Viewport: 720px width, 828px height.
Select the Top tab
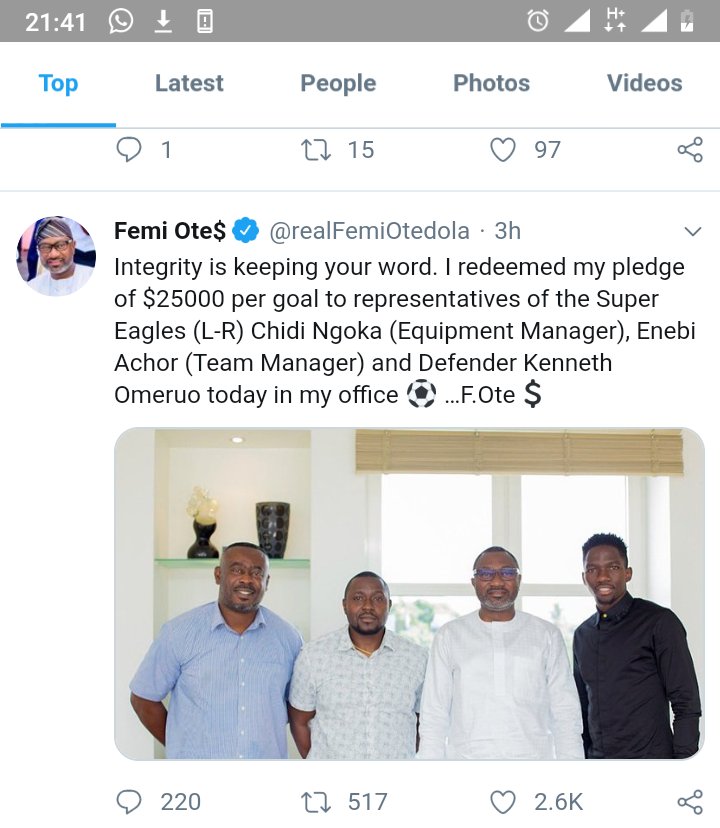pyautogui.click(x=58, y=84)
